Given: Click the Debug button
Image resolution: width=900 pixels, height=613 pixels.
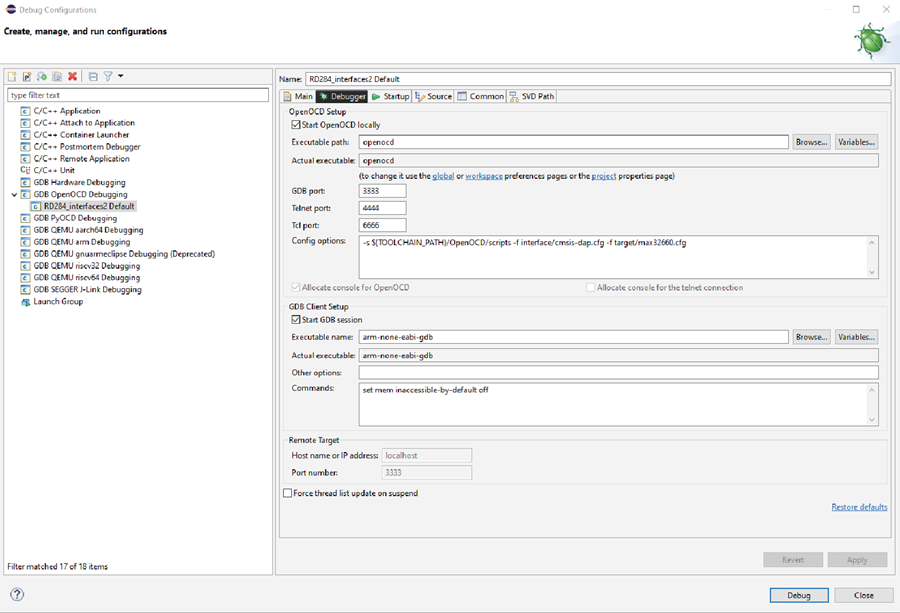Looking at the screenshot, I should point(799,595).
